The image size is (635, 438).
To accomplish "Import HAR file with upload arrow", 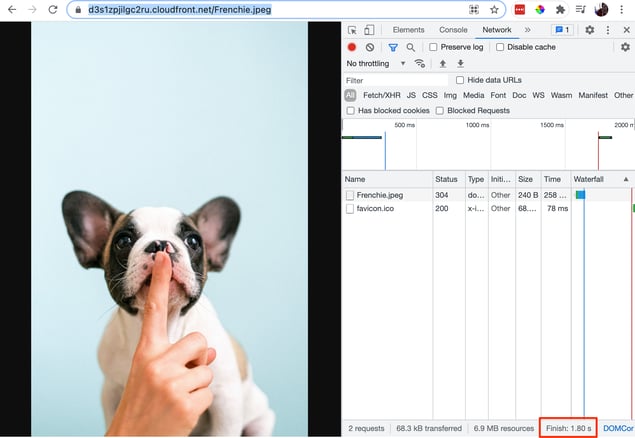I will click(x=443, y=64).
